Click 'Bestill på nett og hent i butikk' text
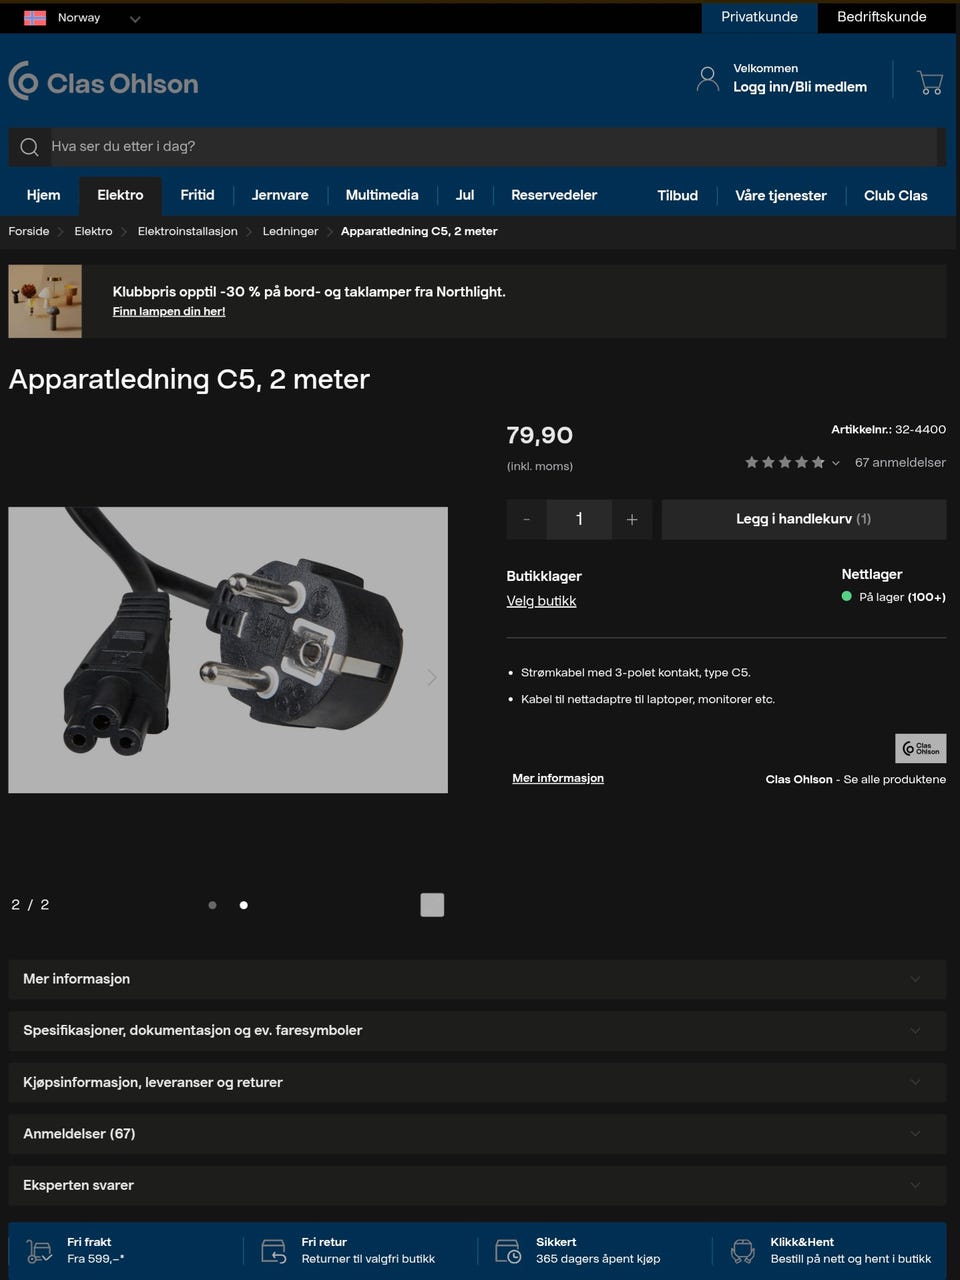The image size is (960, 1280). (851, 1259)
